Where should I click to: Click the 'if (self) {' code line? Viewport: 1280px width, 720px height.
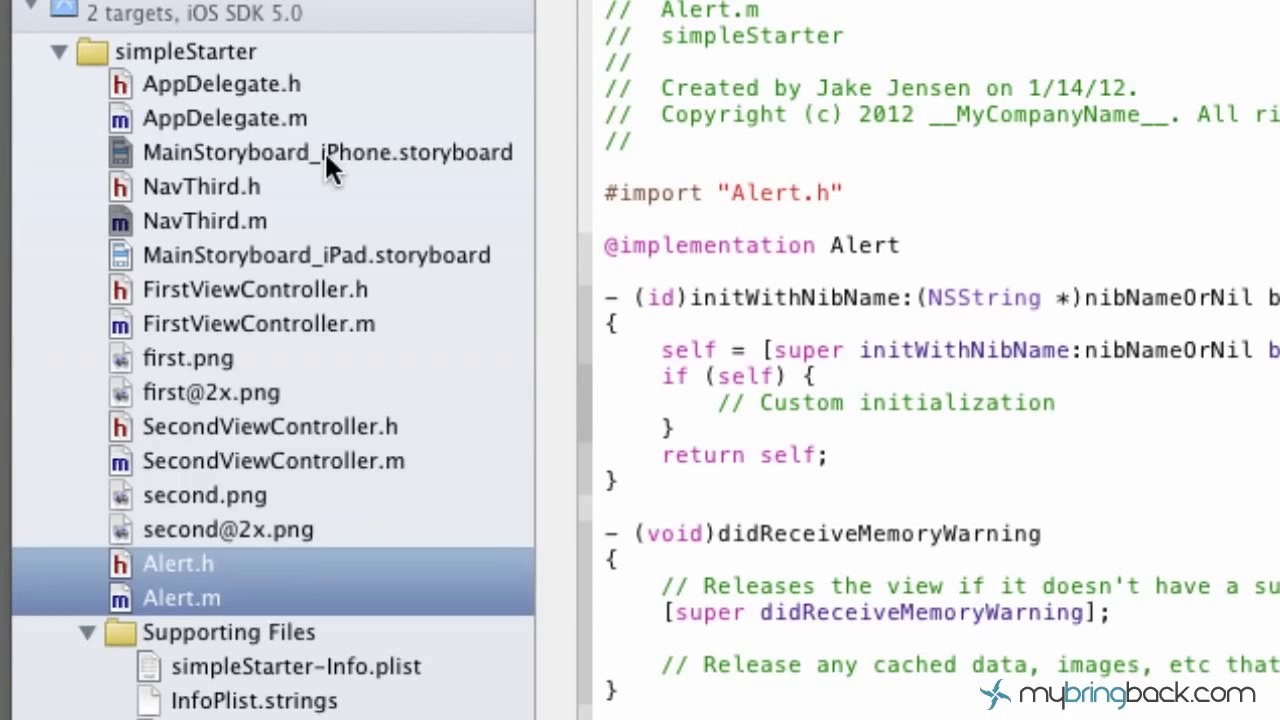tap(738, 377)
